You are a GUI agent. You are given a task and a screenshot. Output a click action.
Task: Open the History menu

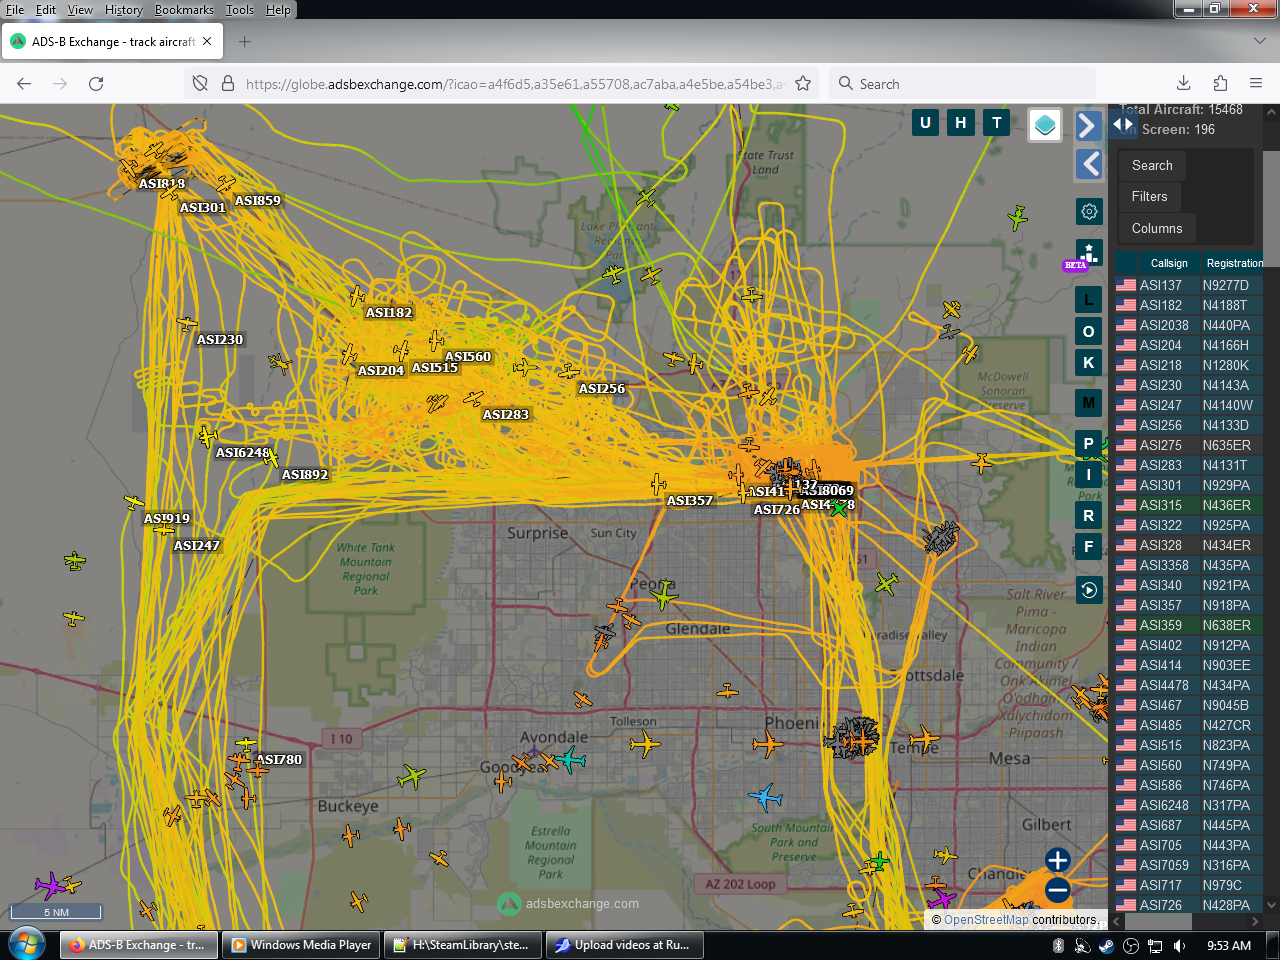point(124,10)
